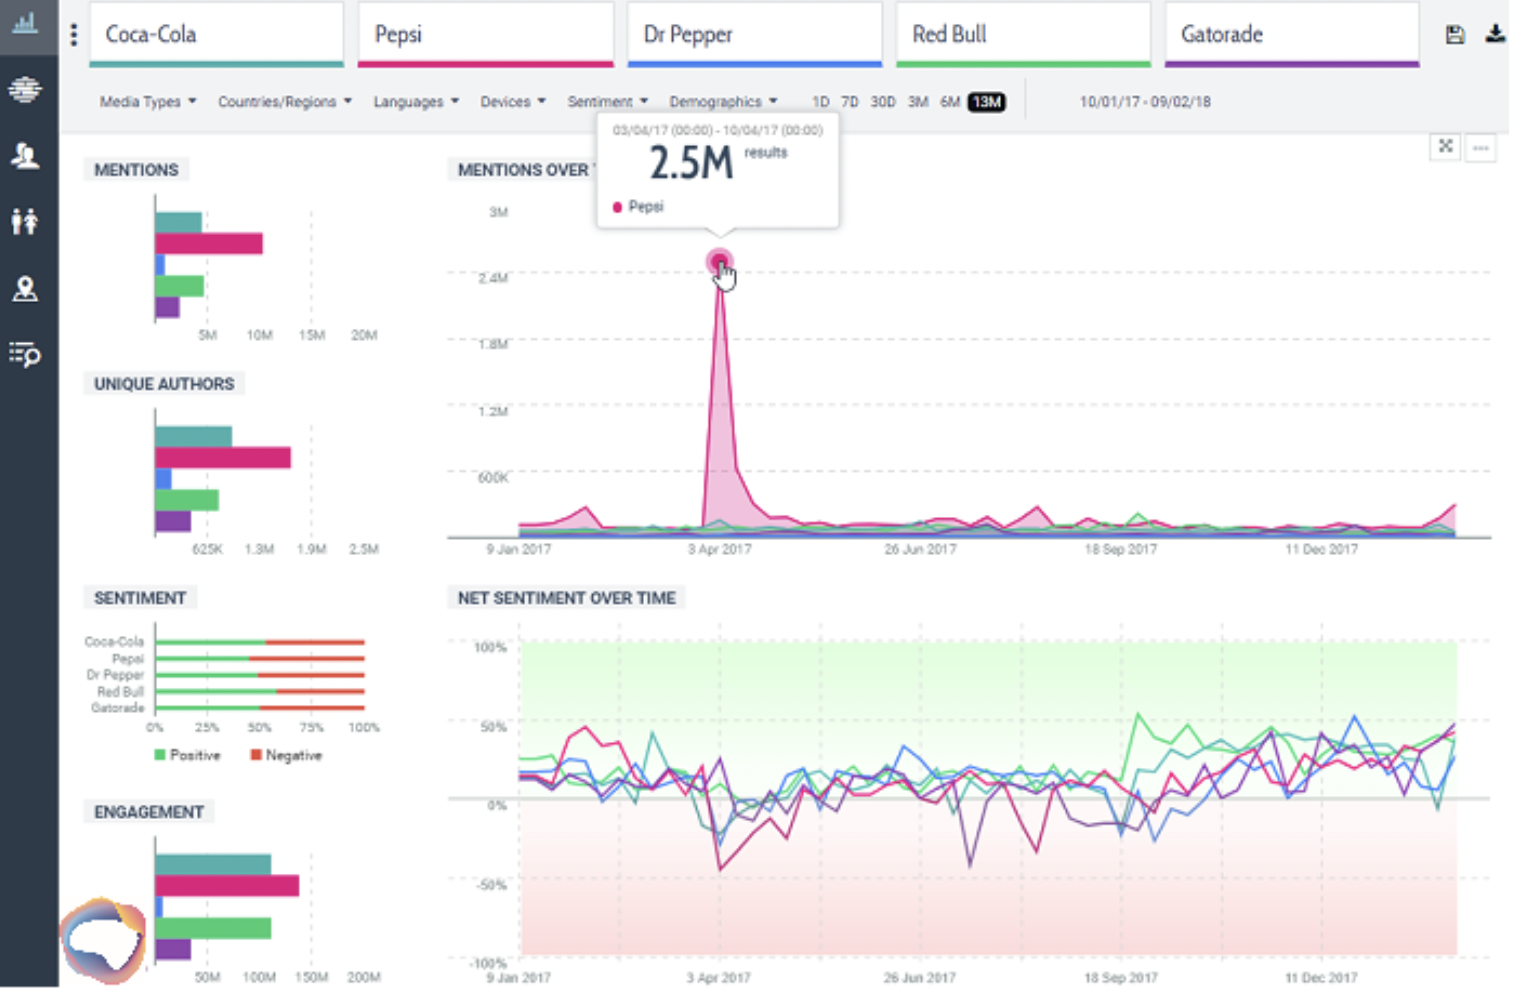Expand the Media Types dropdown
This screenshot has height=1008, width=1528.
148,102
